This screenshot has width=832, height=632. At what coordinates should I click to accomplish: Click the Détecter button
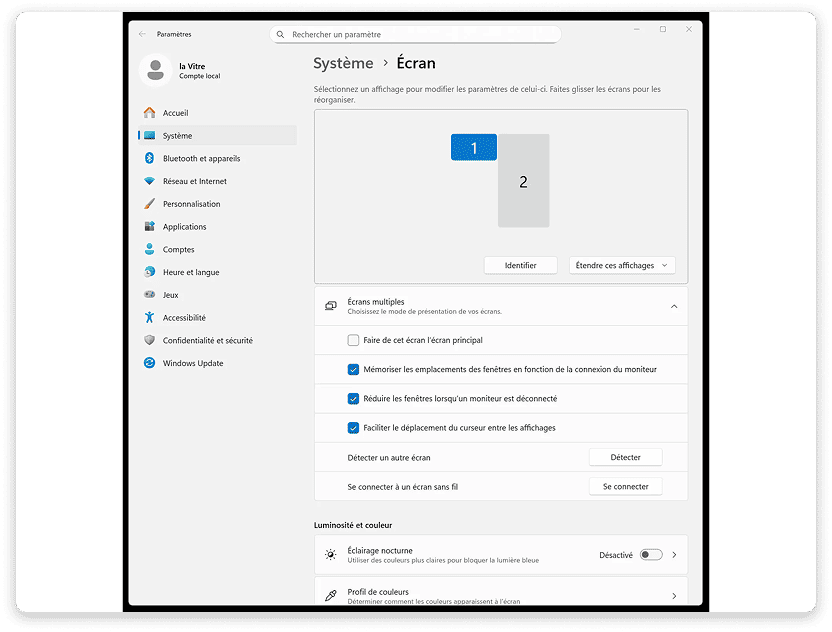(x=626, y=457)
